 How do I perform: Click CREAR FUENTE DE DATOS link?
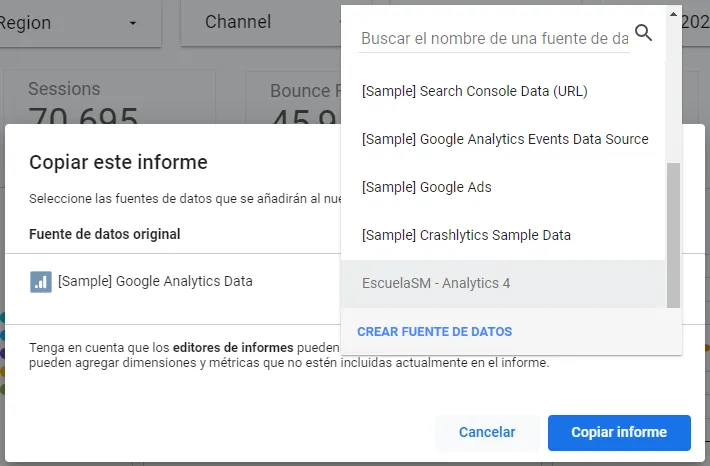pyautogui.click(x=434, y=331)
